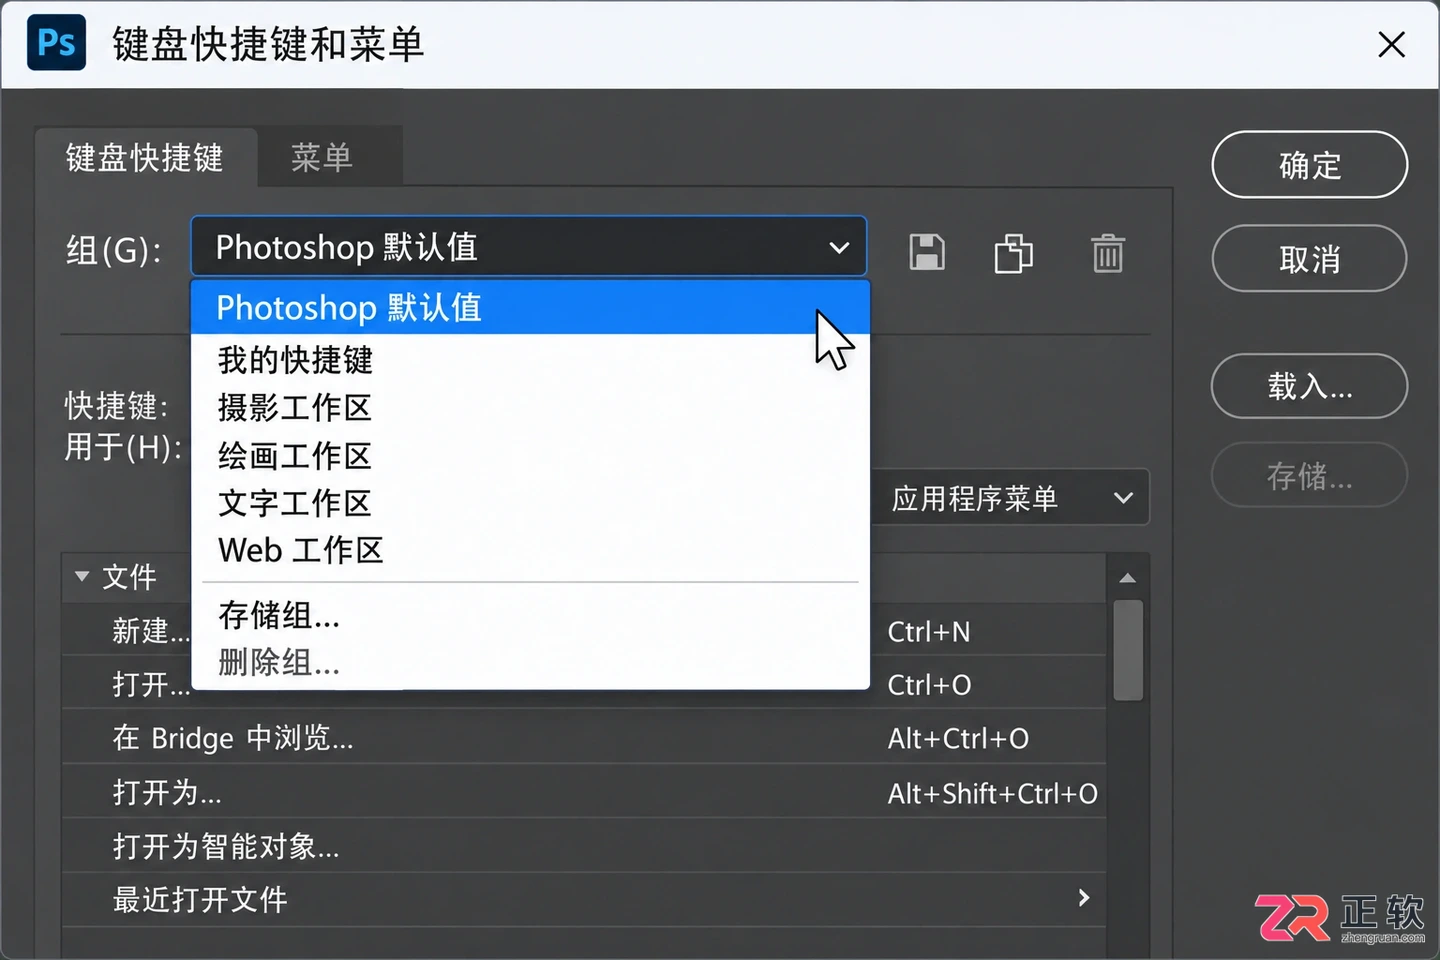Click the delete set trash icon
This screenshot has height=960, width=1440.
click(1107, 253)
